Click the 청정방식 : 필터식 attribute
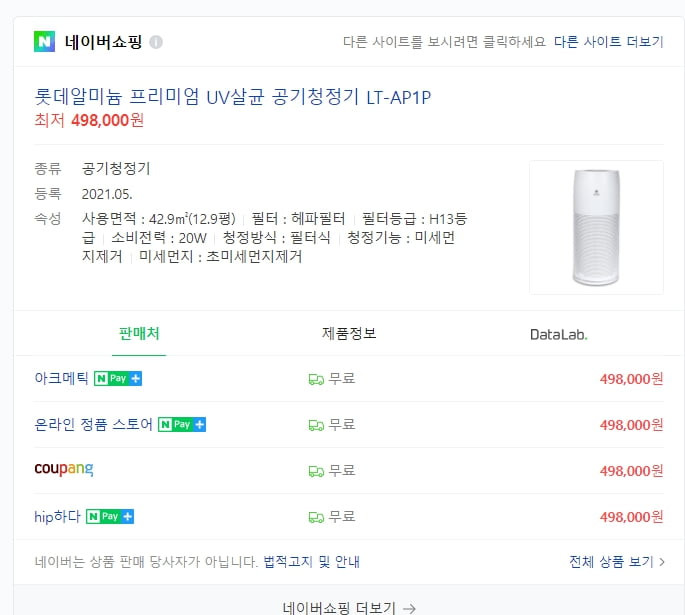This screenshot has width=685, height=615. [277, 238]
